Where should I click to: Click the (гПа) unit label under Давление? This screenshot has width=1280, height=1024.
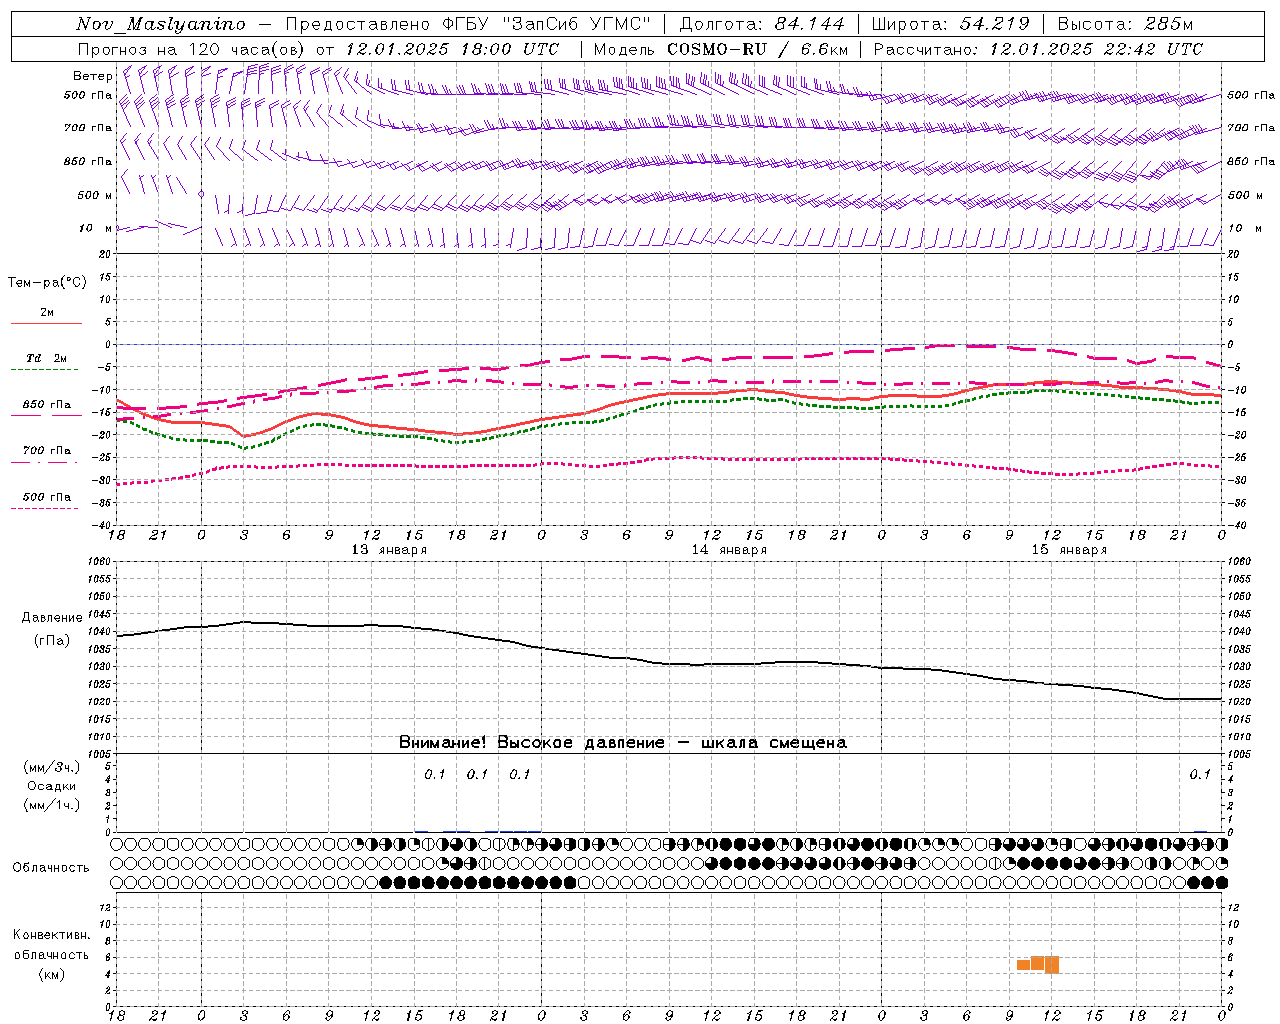tap(52, 640)
